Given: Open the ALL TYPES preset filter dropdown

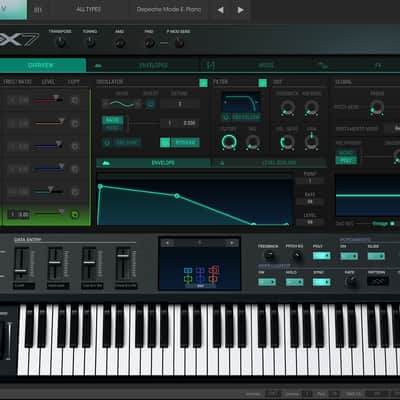Looking at the screenshot, I should [x=89, y=10].
